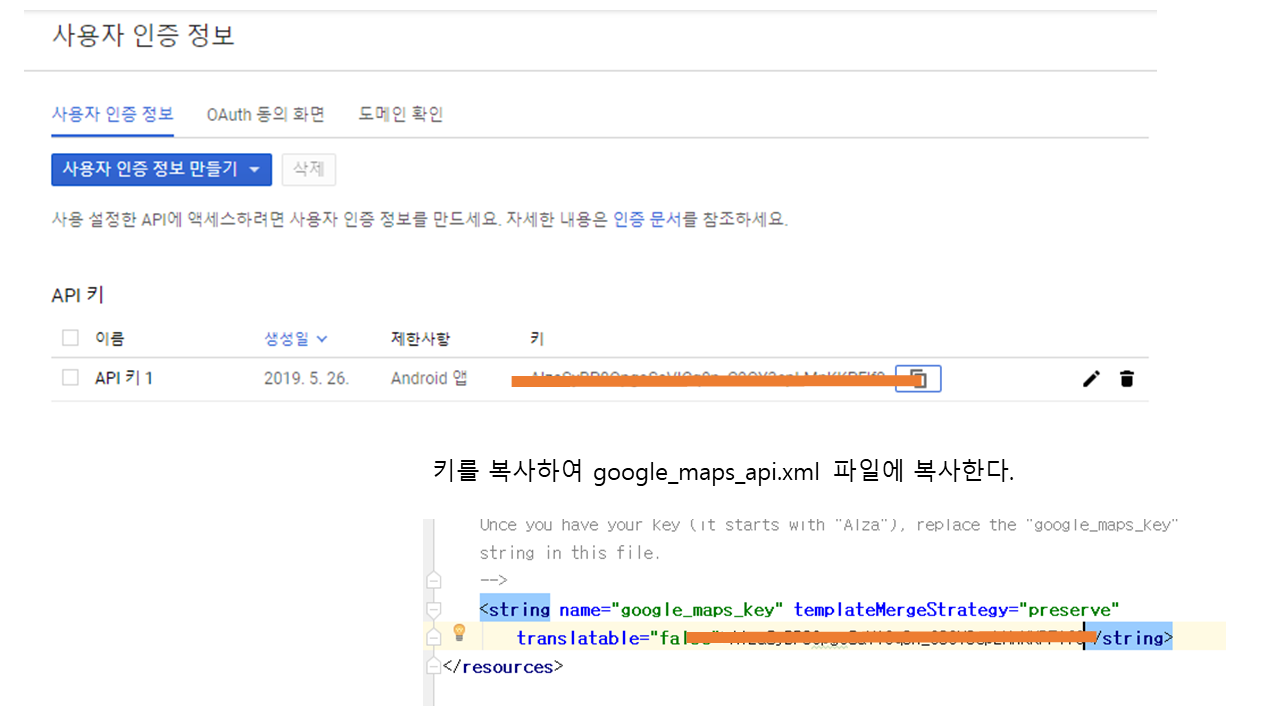Click the API 키 1 name

point(124,378)
